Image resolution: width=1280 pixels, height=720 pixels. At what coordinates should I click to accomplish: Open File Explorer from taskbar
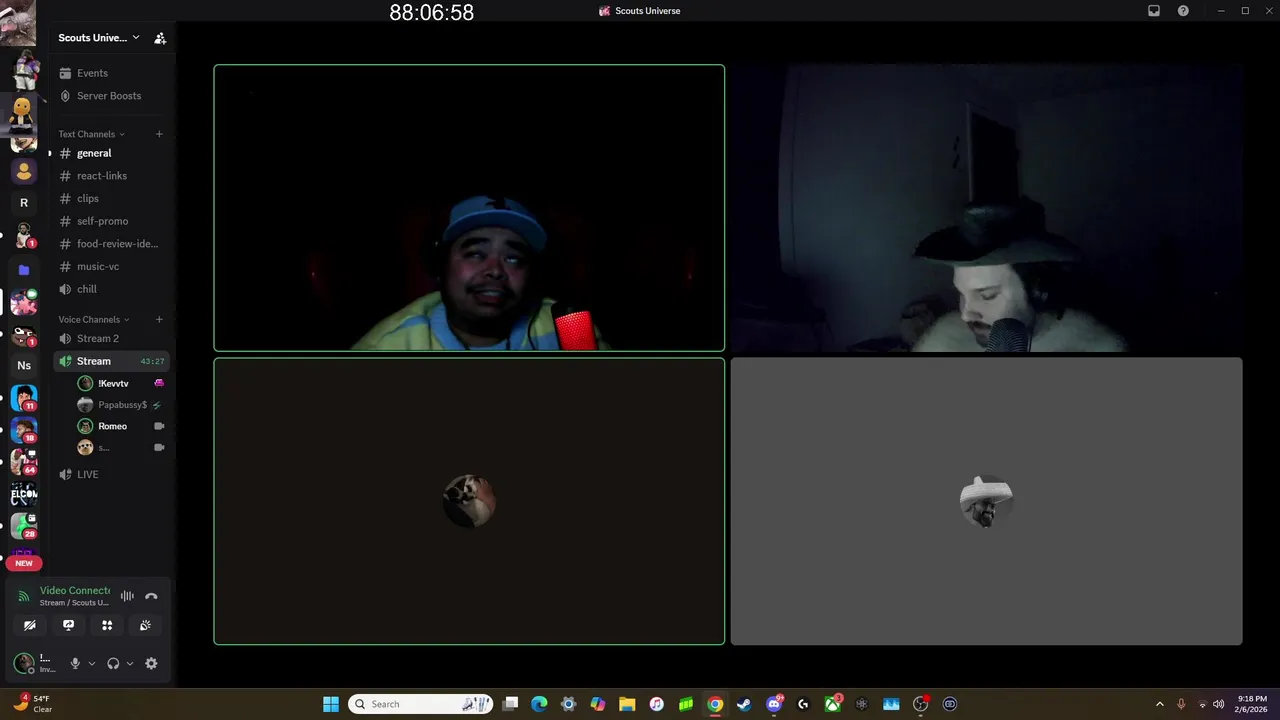point(627,704)
